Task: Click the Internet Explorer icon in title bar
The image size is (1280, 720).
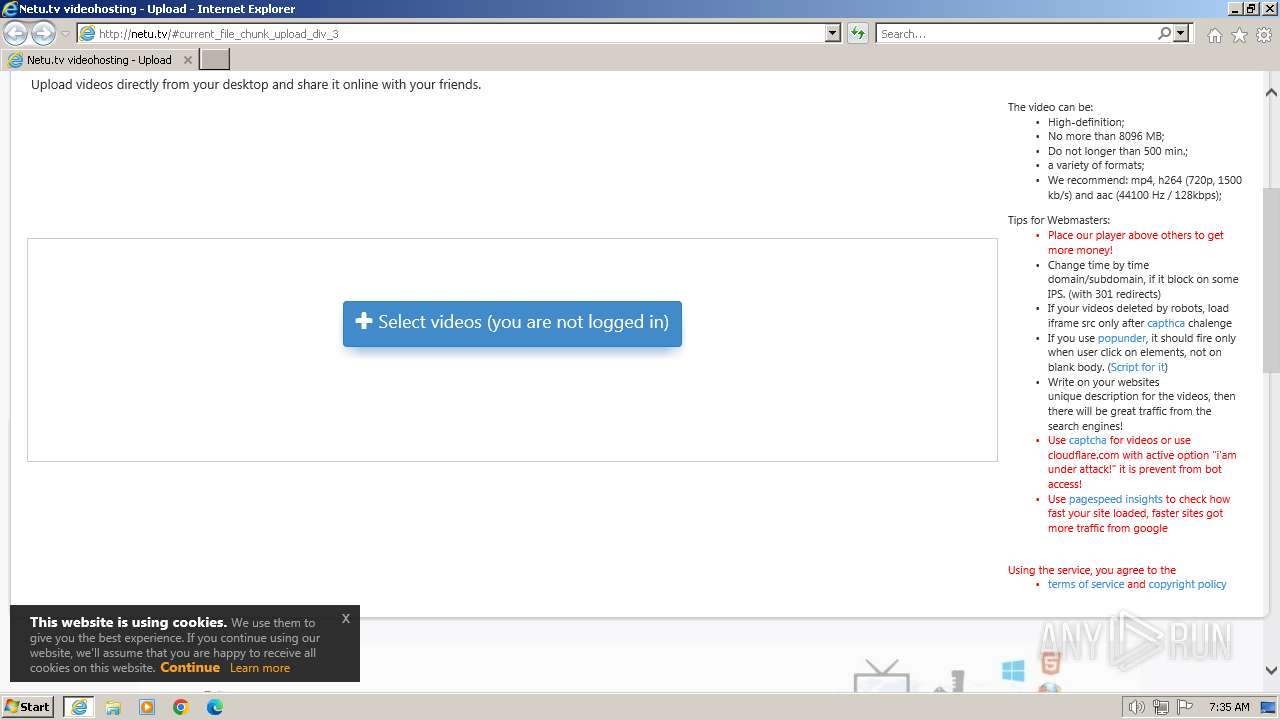Action: (x=10, y=9)
